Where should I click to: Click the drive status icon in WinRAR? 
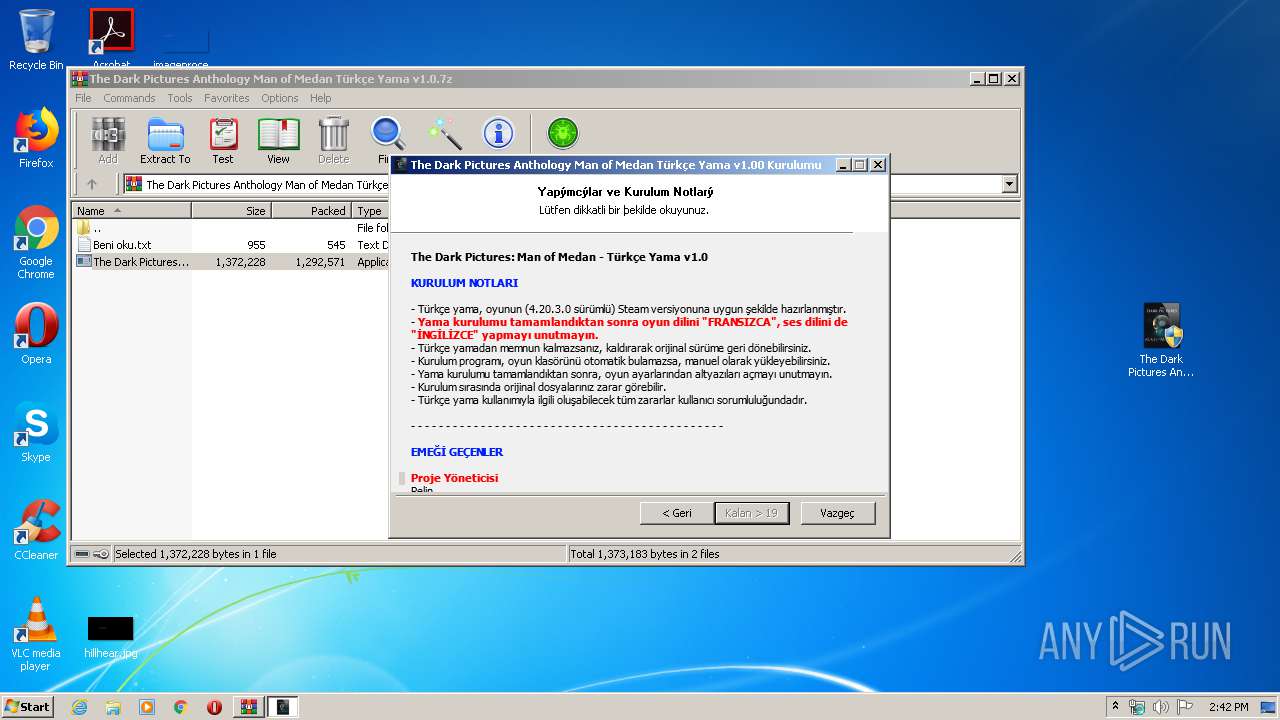tap(83, 554)
